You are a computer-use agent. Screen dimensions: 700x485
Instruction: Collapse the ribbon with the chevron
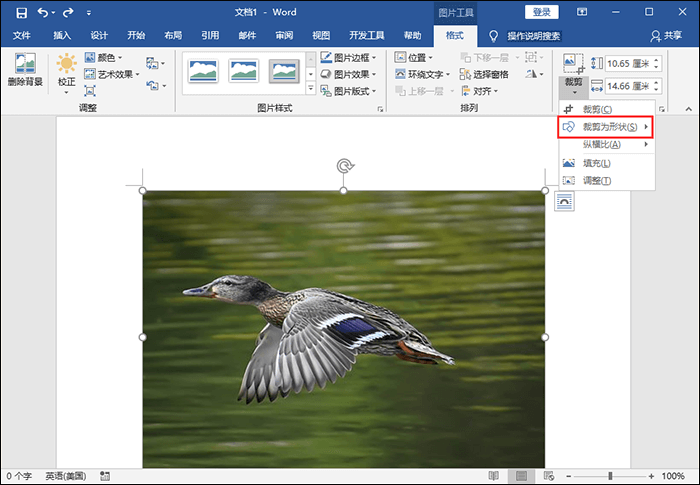click(688, 109)
